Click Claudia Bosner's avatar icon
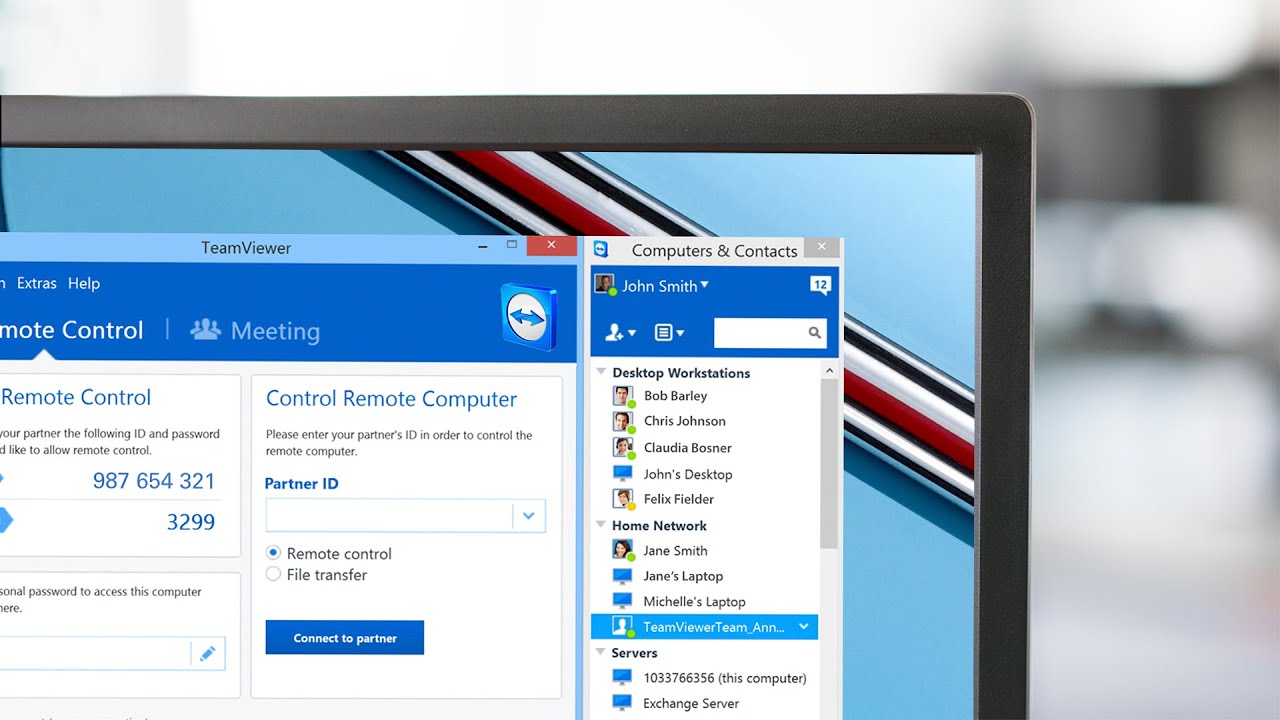Screen dimensions: 1280x720 (x=624, y=448)
